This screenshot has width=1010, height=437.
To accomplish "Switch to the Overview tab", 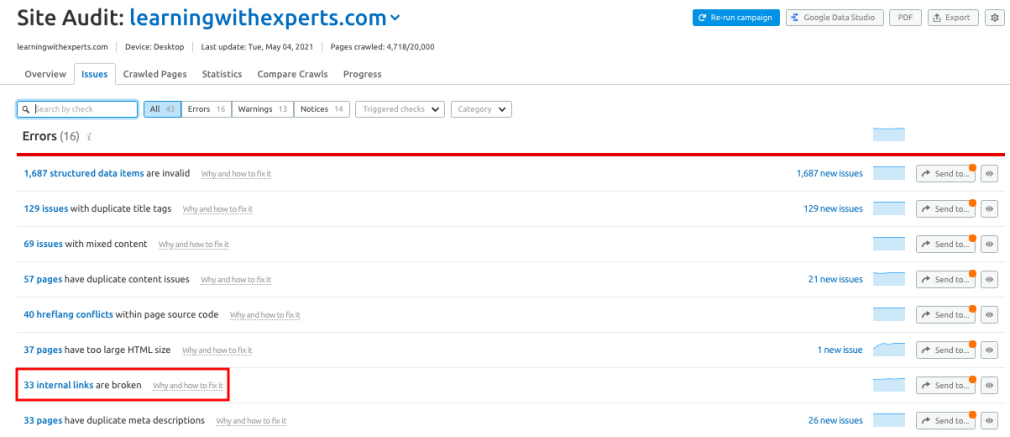I will pyautogui.click(x=45, y=74).
